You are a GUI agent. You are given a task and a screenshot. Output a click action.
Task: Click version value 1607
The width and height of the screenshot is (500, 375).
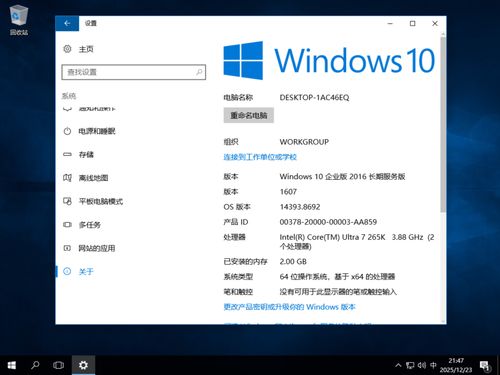[x=288, y=192]
